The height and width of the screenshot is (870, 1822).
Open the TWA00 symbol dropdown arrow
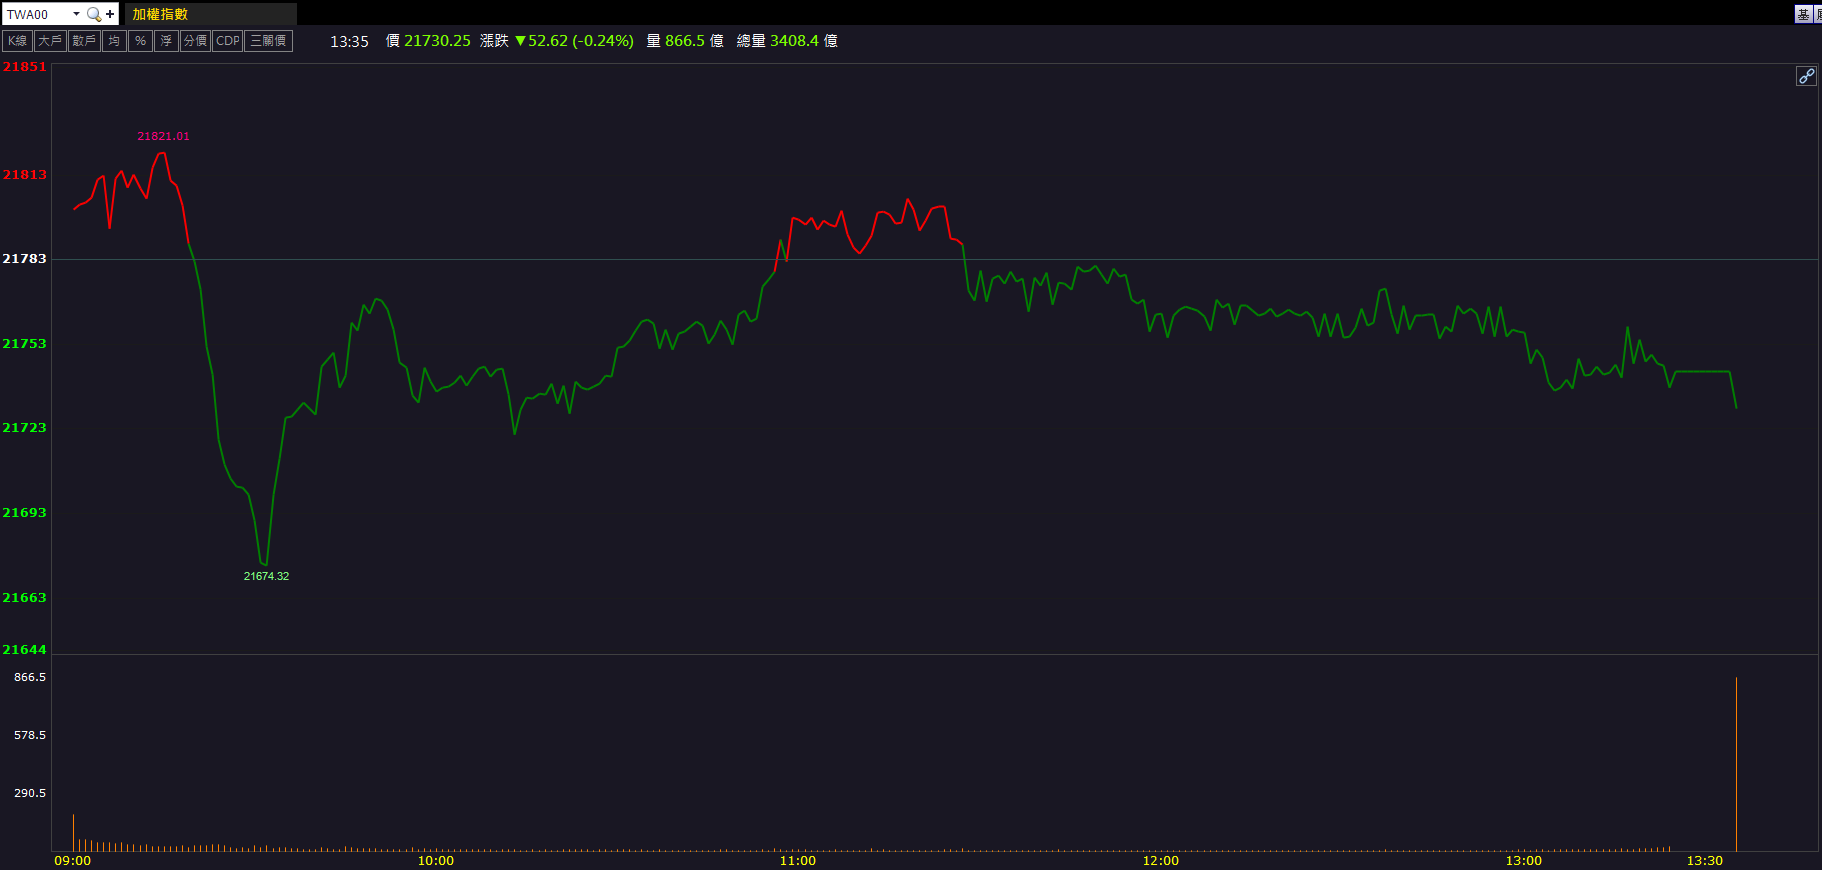[x=76, y=14]
